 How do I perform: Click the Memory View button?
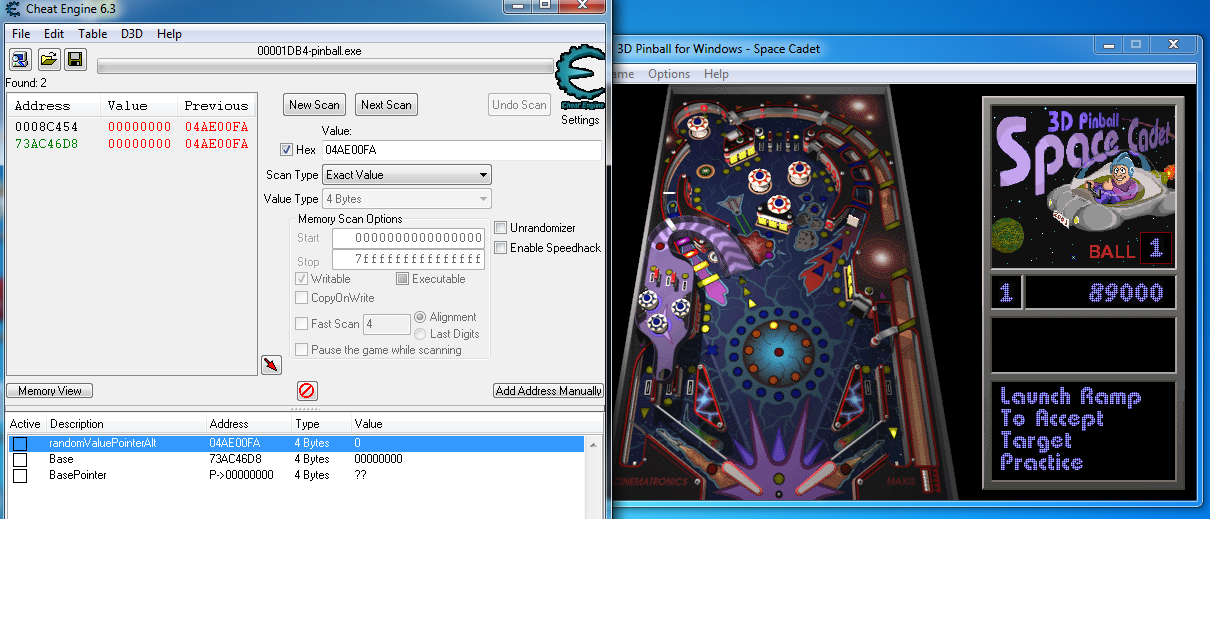(x=50, y=391)
